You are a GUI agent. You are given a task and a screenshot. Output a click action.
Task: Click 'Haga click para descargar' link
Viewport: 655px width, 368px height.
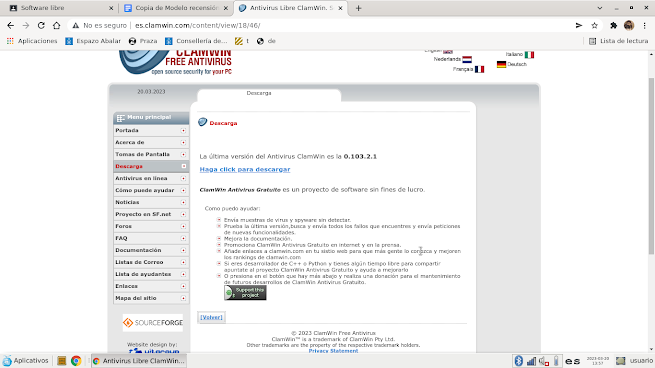[245, 170]
